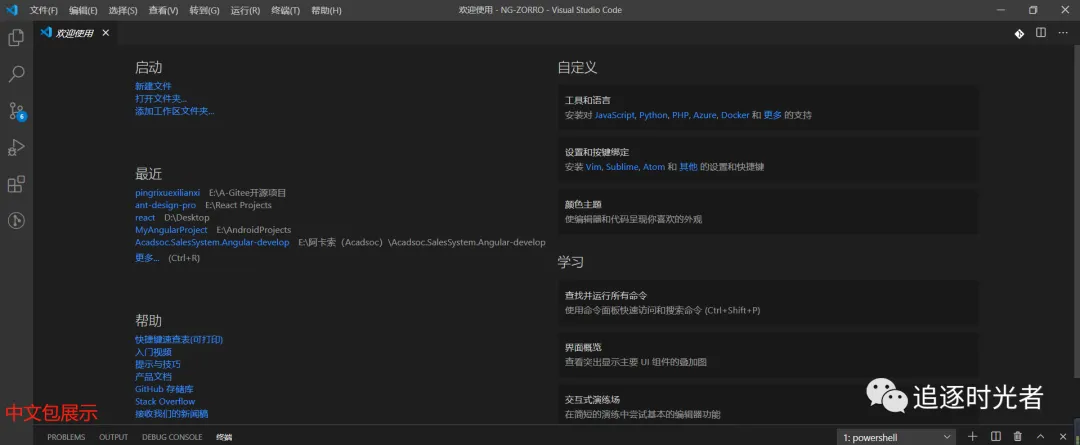Open the editor More Actions ellipsis

[x=1063, y=33]
